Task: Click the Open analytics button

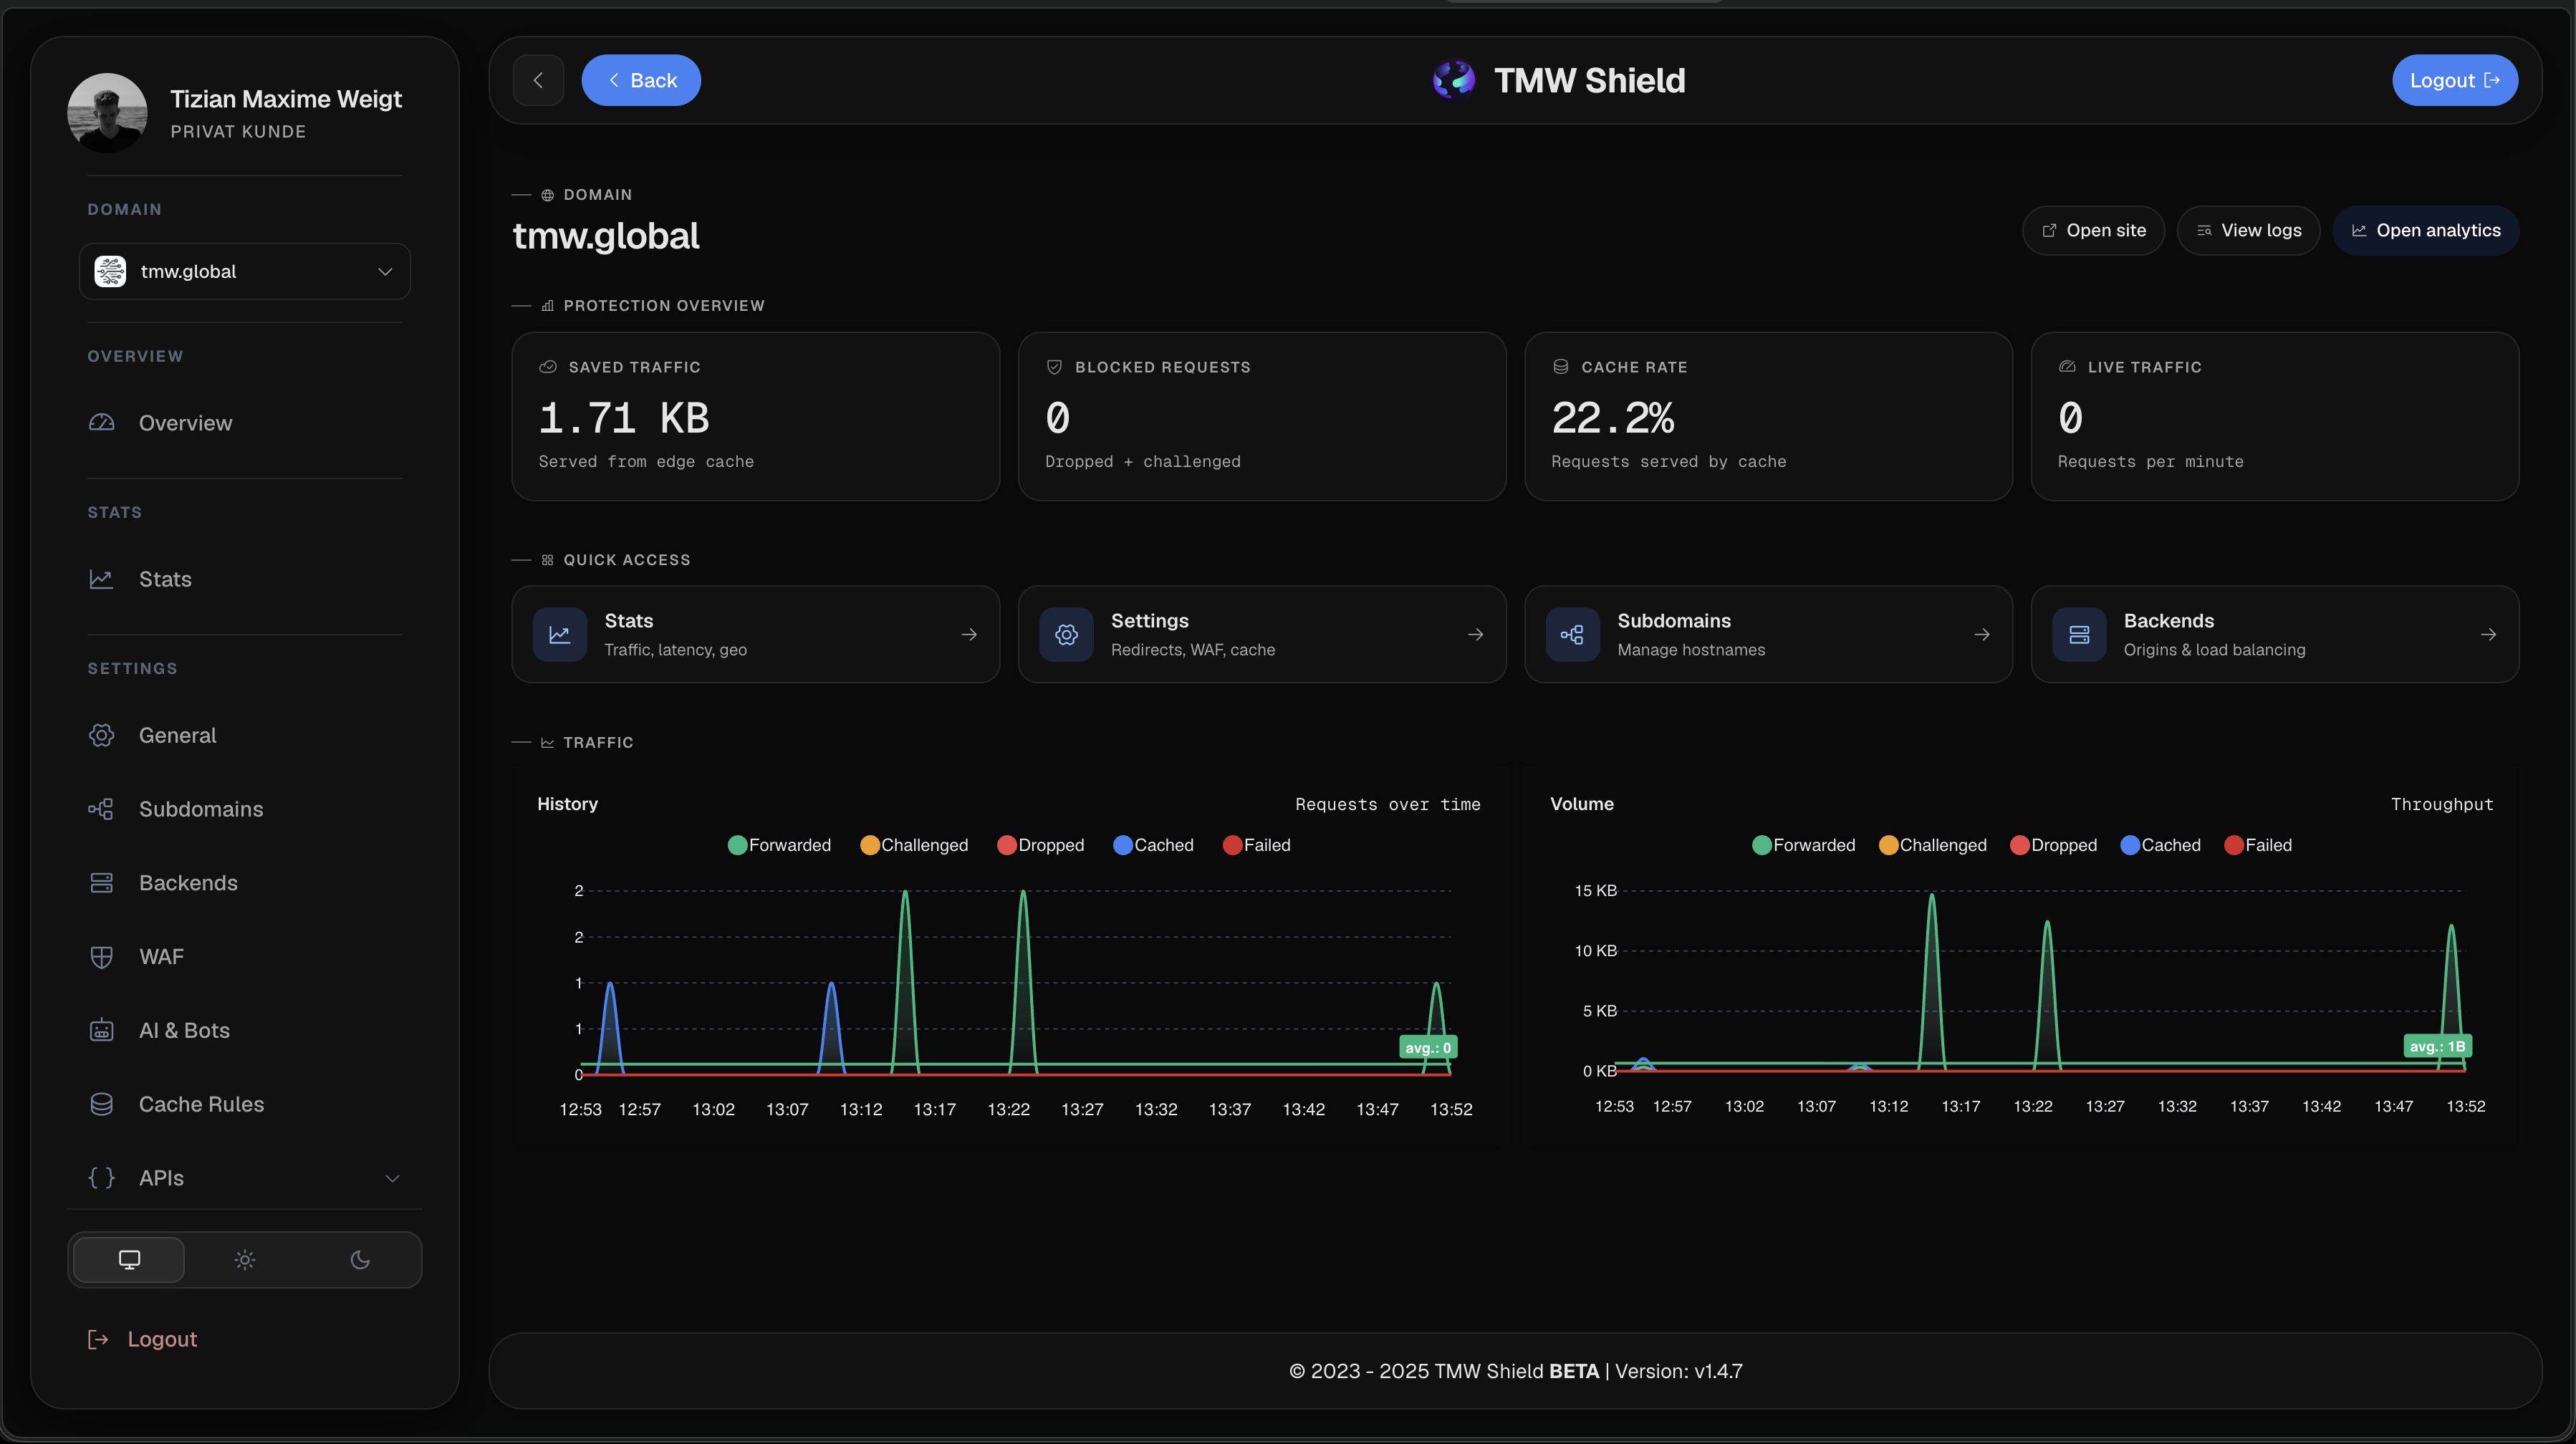Action: click(2426, 230)
